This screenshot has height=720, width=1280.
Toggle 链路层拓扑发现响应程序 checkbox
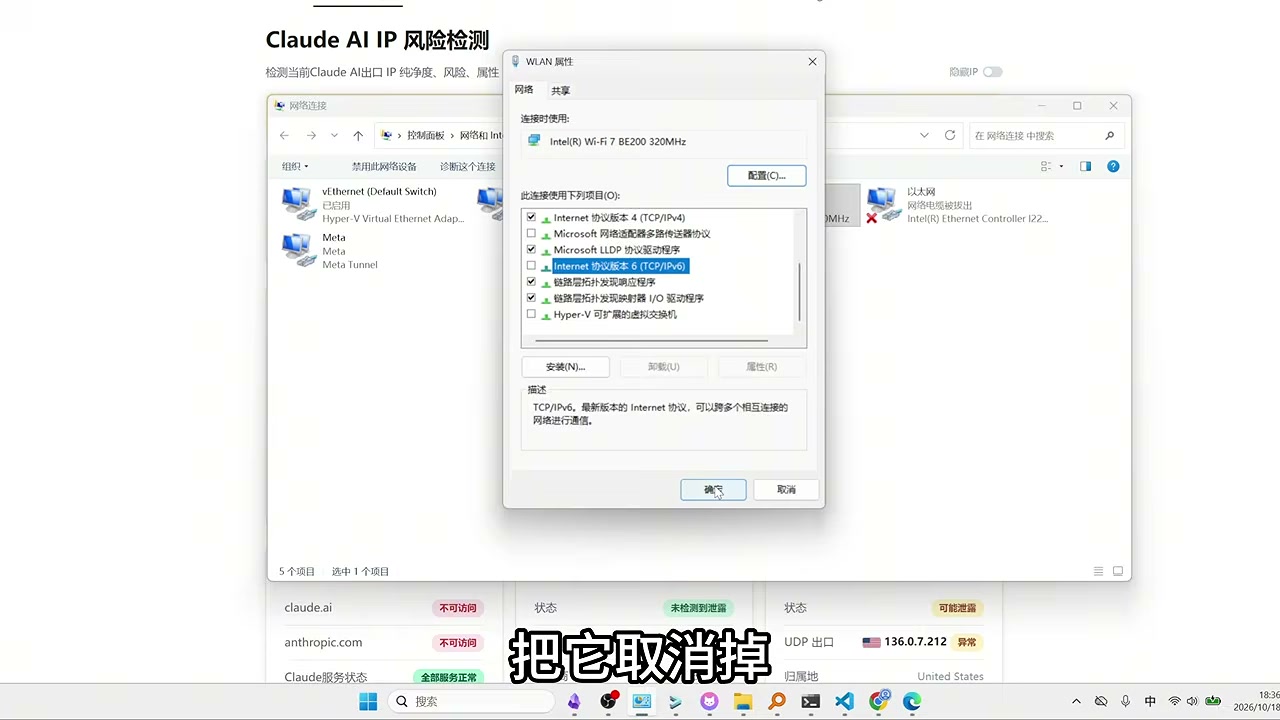(531, 282)
